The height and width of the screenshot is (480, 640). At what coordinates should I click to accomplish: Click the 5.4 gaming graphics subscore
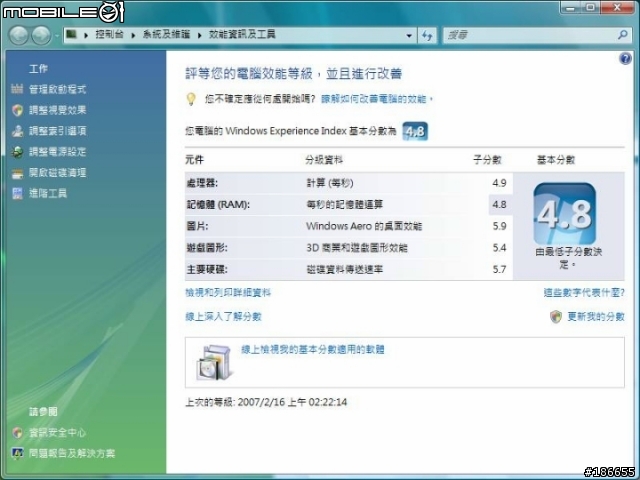click(x=499, y=248)
